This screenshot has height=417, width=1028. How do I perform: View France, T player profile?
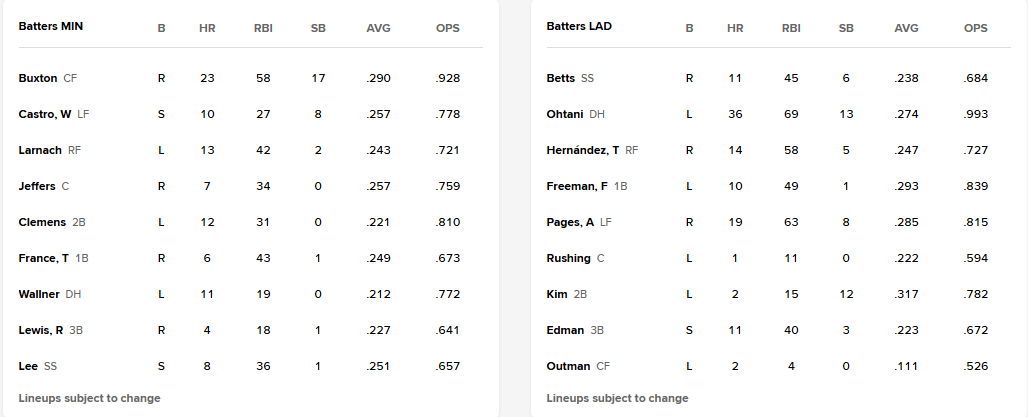tap(44, 258)
